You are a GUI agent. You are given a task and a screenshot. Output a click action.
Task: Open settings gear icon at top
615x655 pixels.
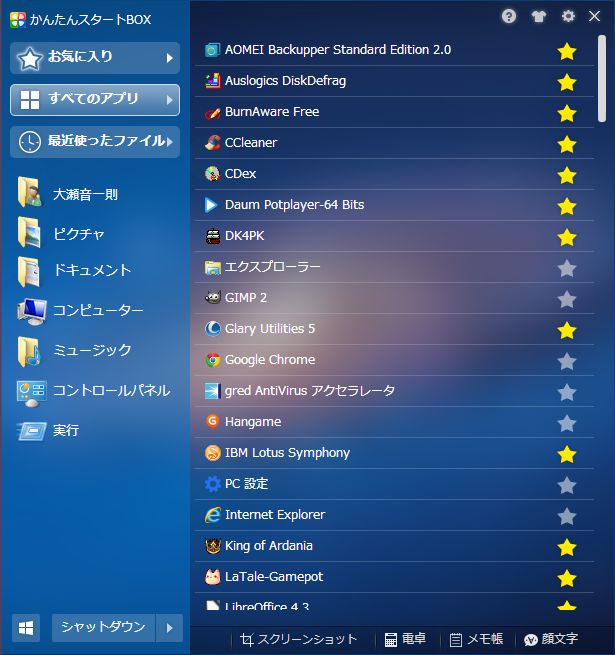[568, 16]
